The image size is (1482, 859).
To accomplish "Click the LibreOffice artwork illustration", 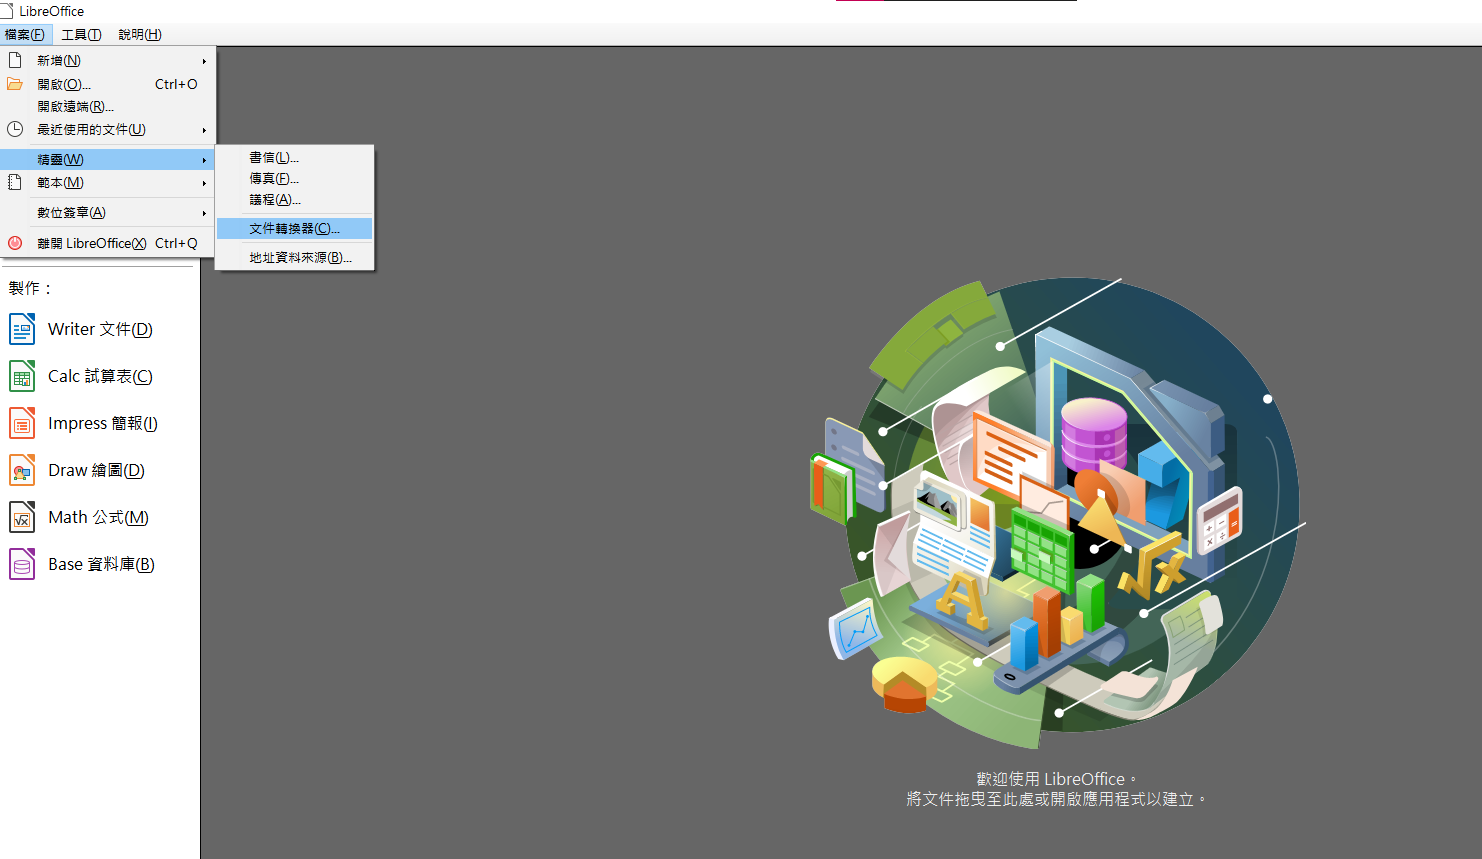I will (x=1056, y=512).
